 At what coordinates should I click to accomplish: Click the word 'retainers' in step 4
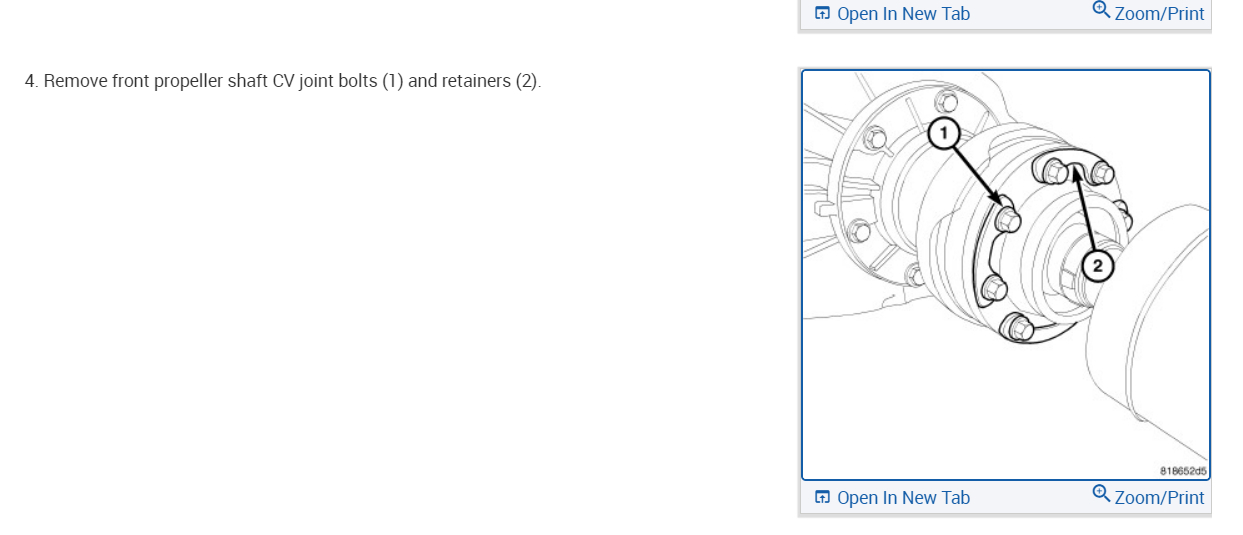pos(476,81)
